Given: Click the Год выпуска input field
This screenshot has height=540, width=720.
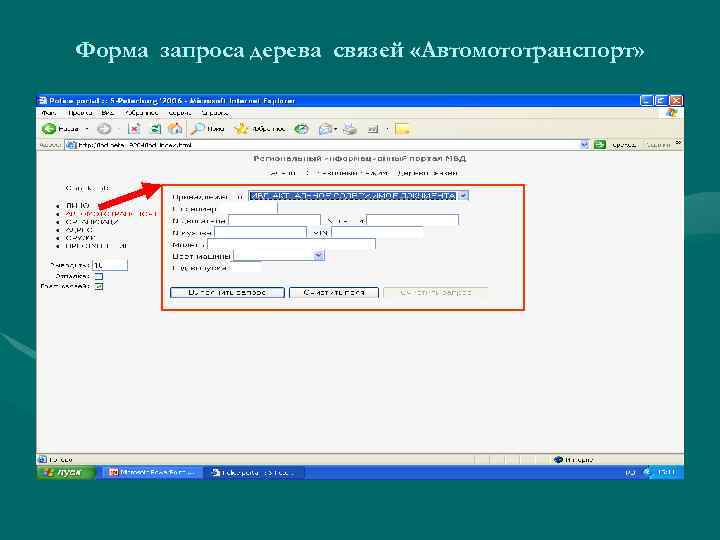Looking at the screenshot, I should (x=246, y=267).
